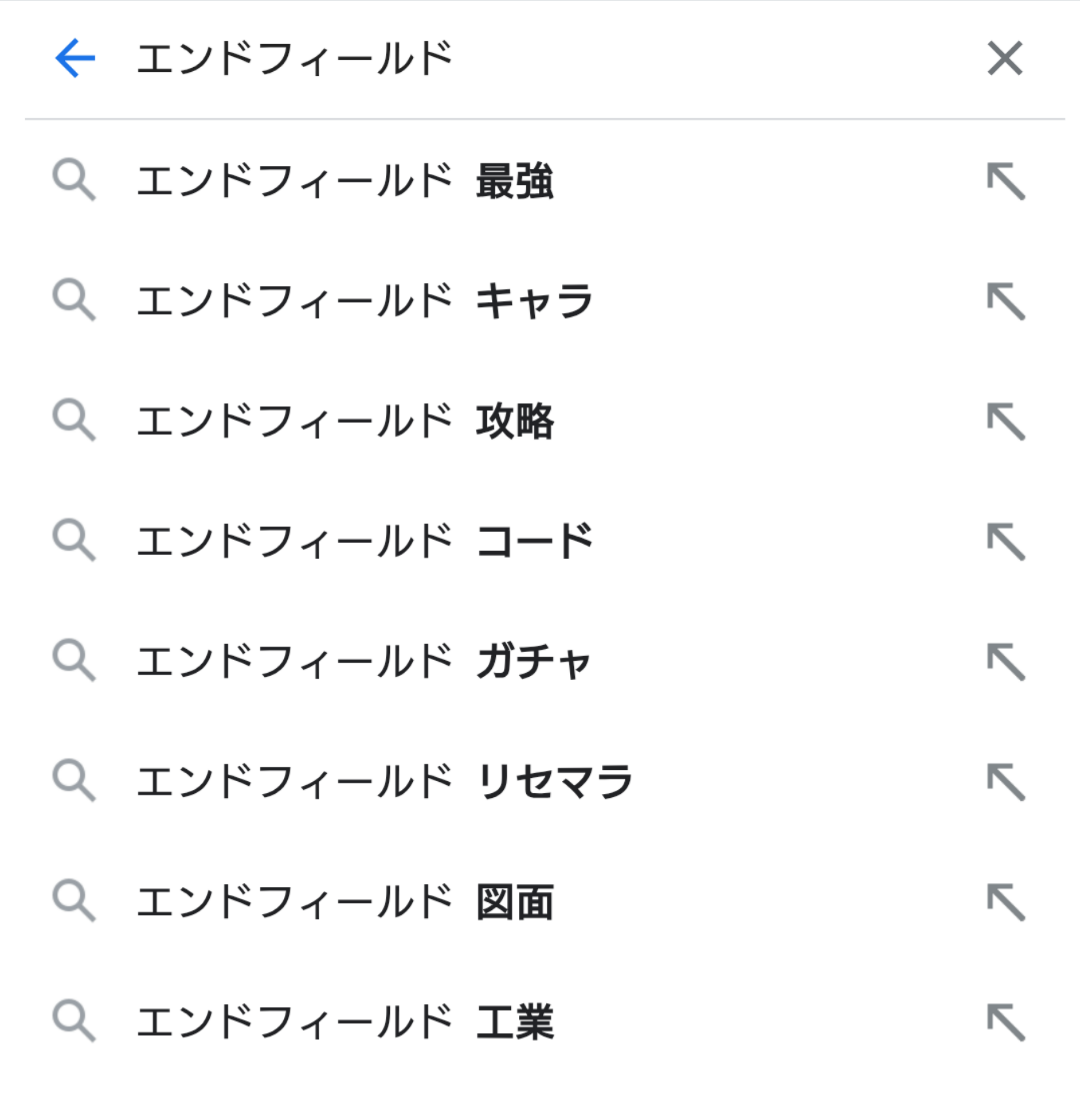Pick the エンドフィールド ガチャ suggestion
Image resolution: width=1080 pixels, height=1109 pixels.
click(365, 662)
